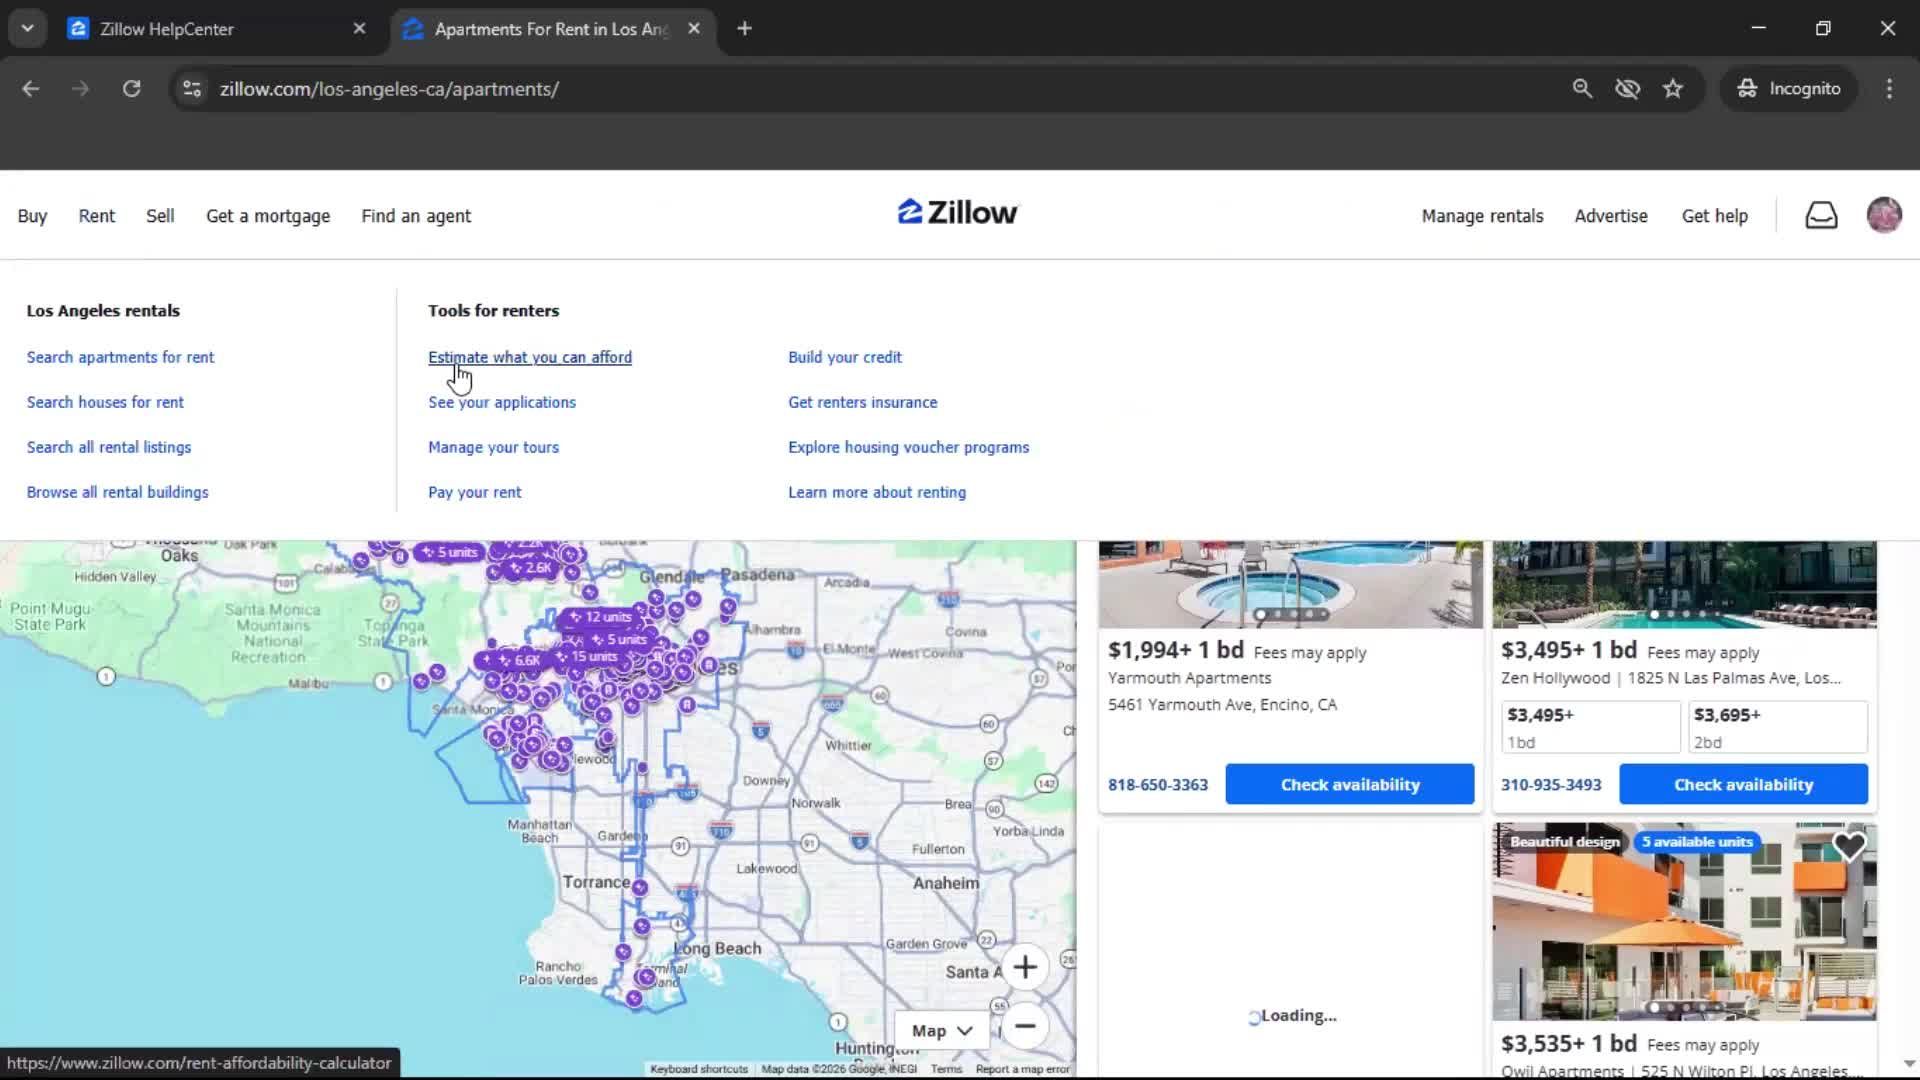The image size is (1920, 1080).
Task: Click the third-party cookies blocked icon
Action: 1627,88
